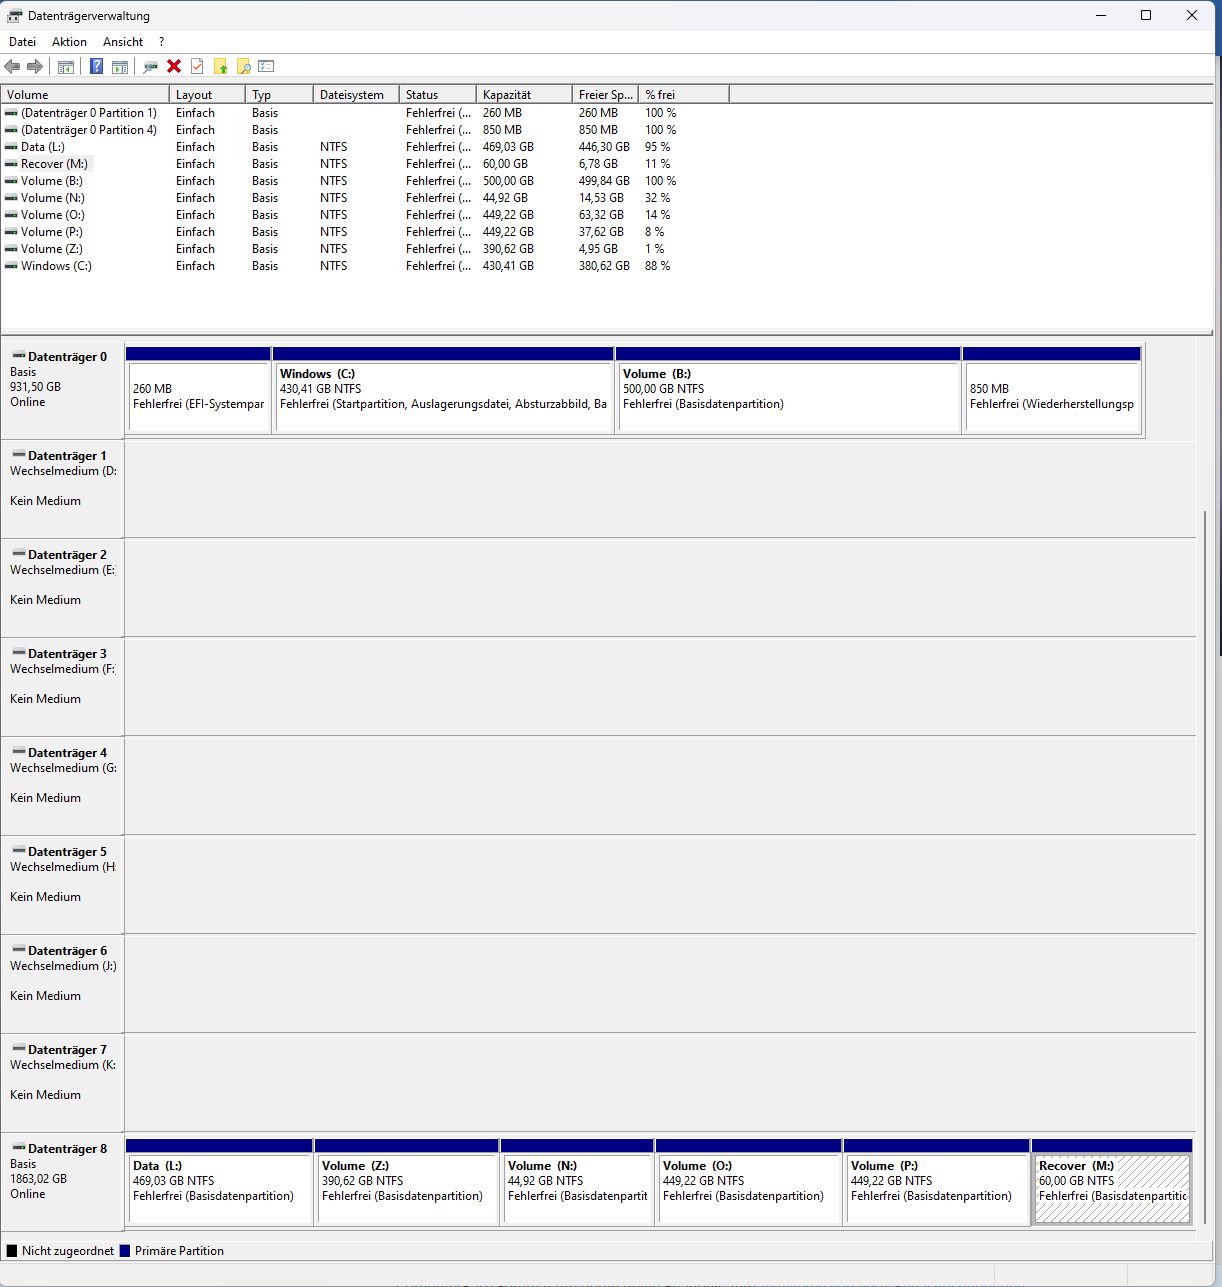Open the ? help menu

click(x=161, y=42)
